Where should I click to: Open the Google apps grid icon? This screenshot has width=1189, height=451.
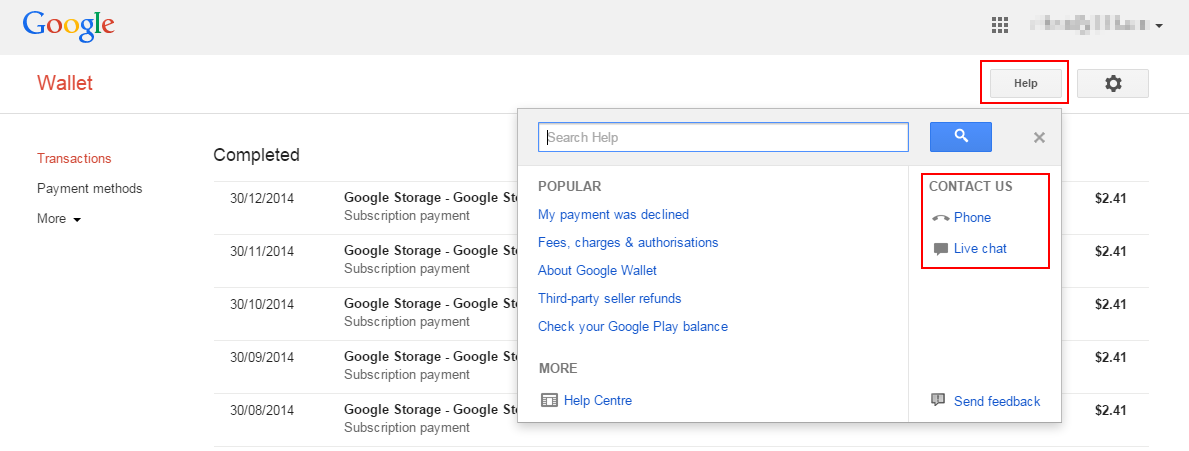click(x=999, y=25)
